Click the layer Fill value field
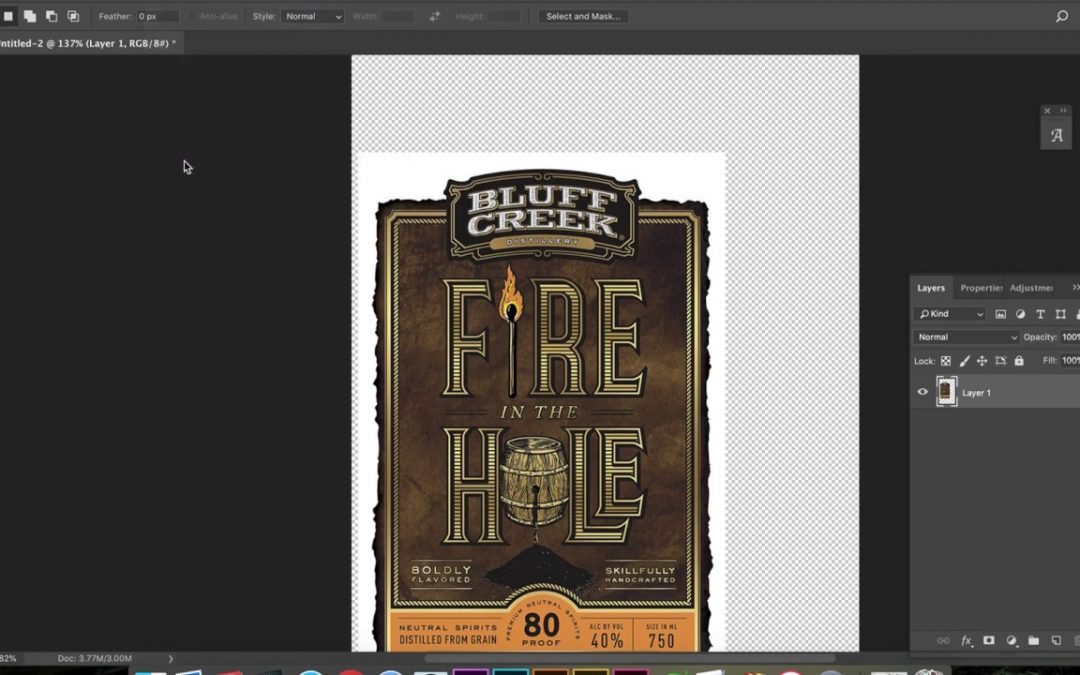The height and width of the screenshot is (675, 1080). [x=1070, y=360]
